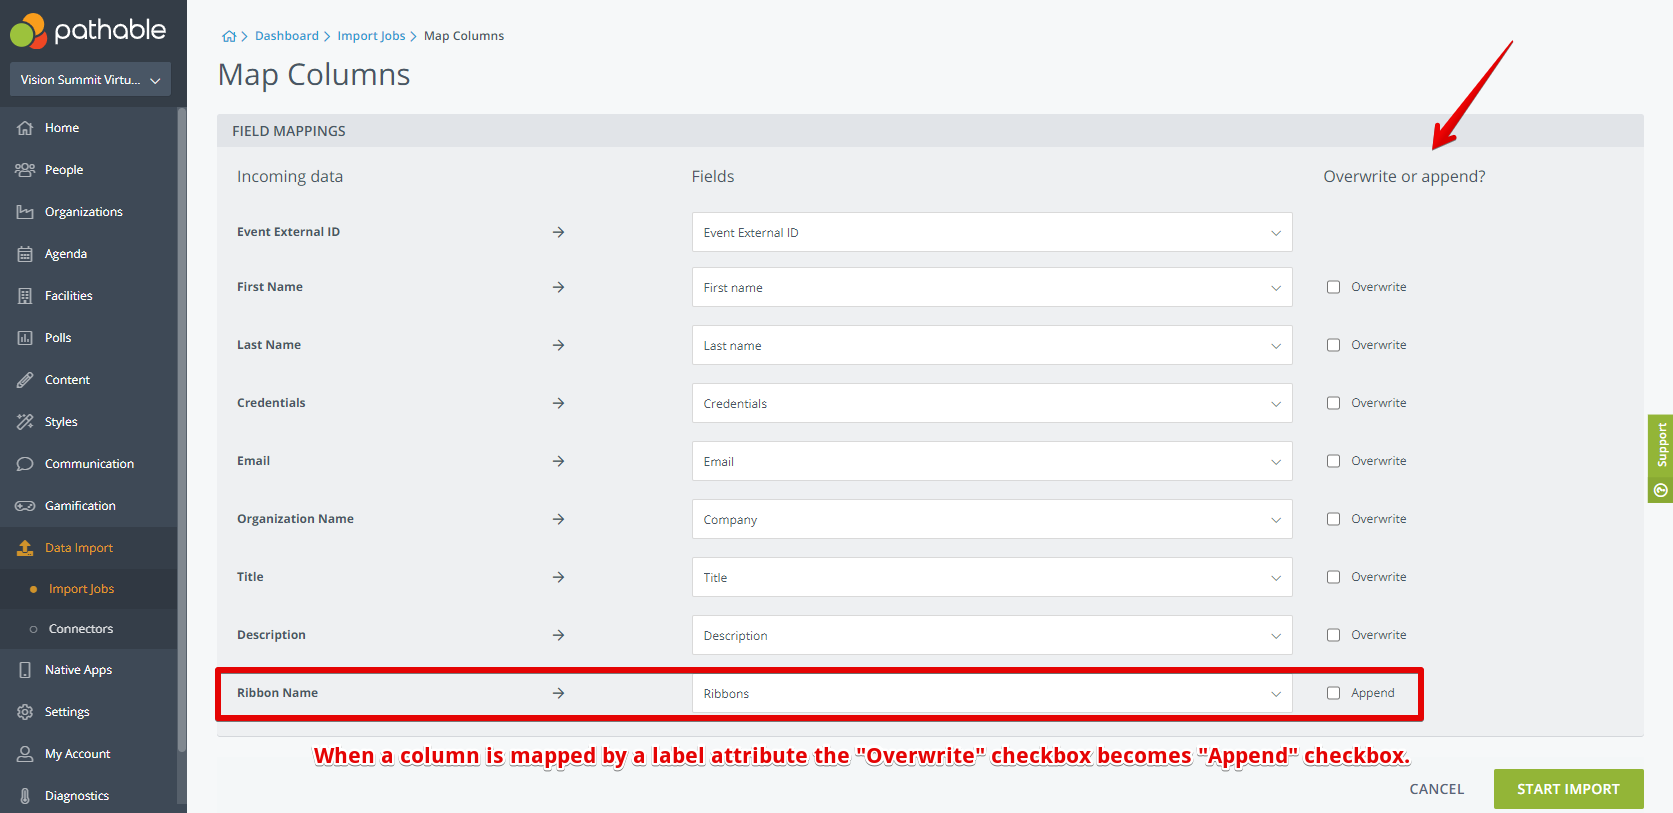
Task: Enable Overwrite for Description
Action: pyautogui.click(x=1333, y=635)
